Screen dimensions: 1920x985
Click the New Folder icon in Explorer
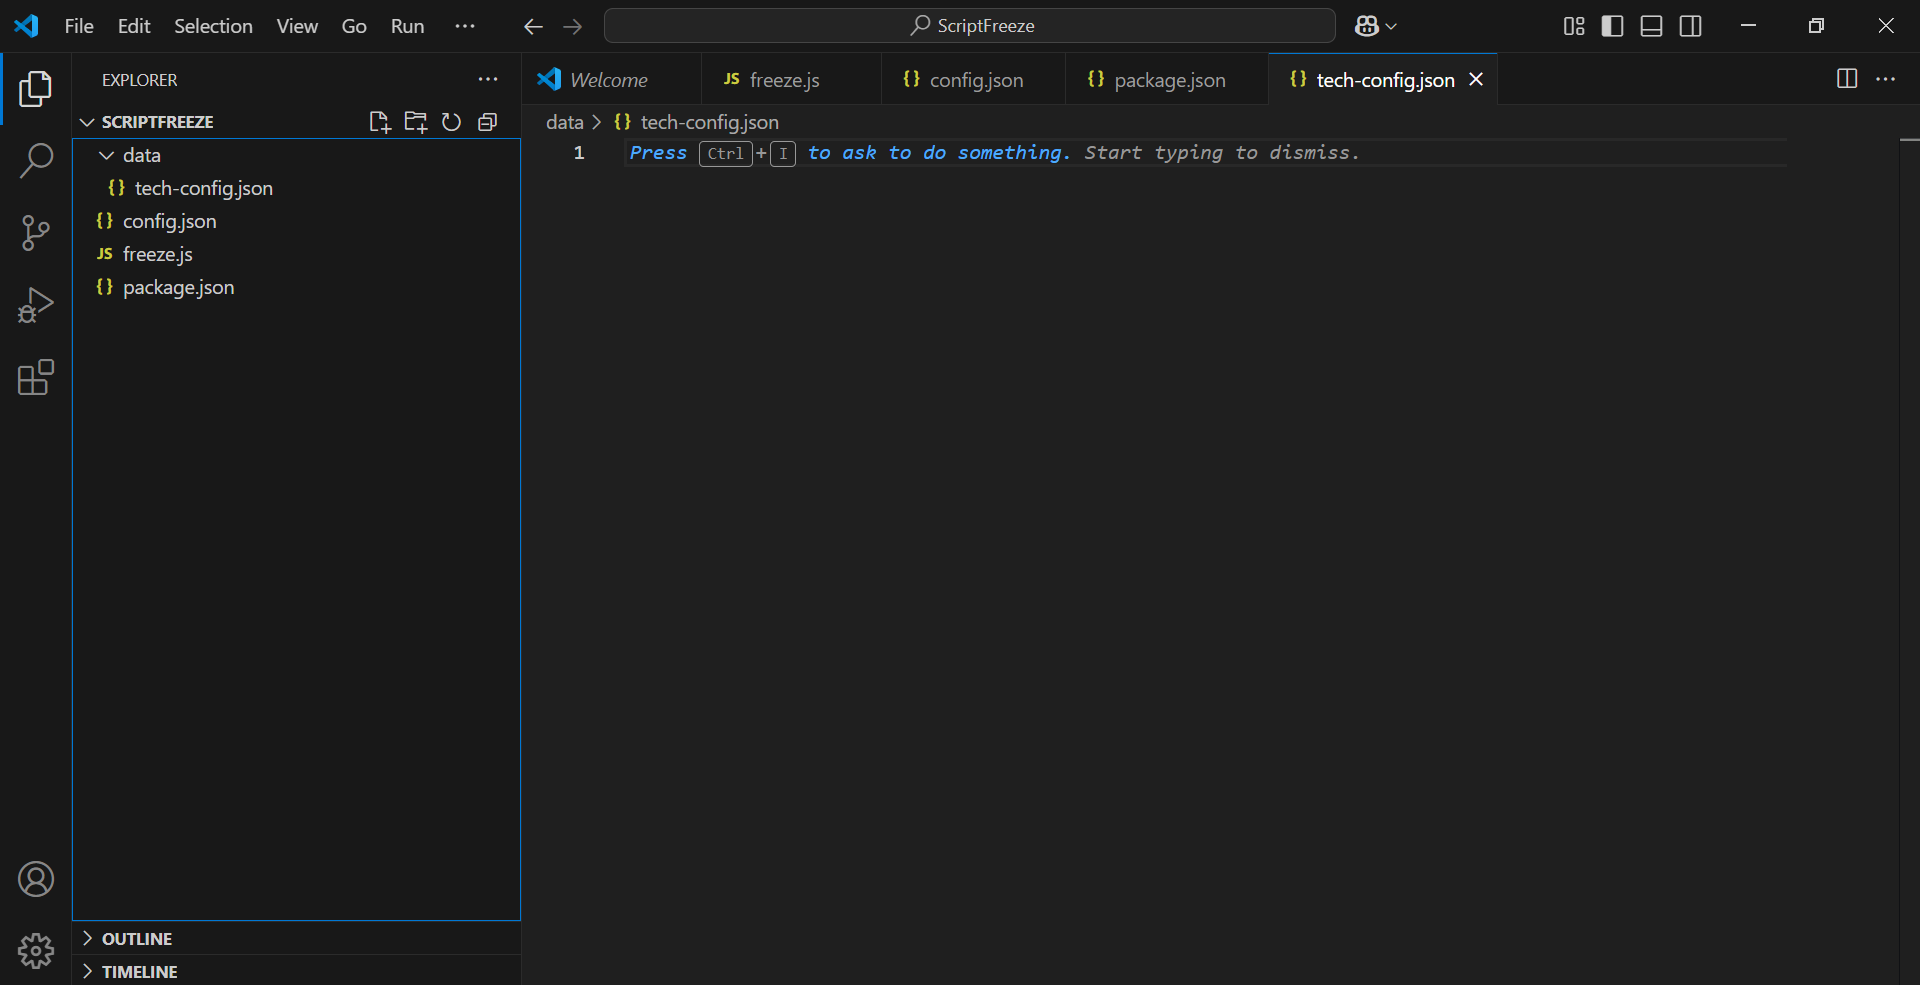click(x=415, y=122)
